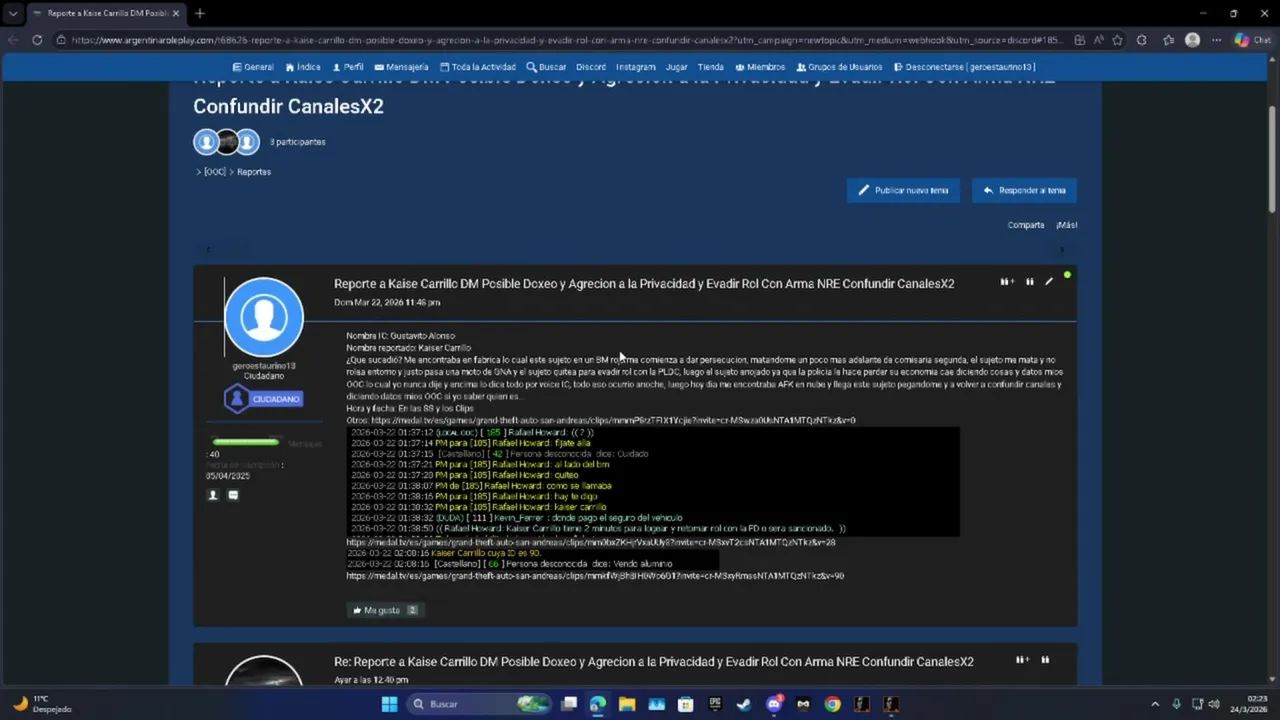1280x720 pixels.
Task: Open the OOC breadcrumb link
Action: coord(215,172)
